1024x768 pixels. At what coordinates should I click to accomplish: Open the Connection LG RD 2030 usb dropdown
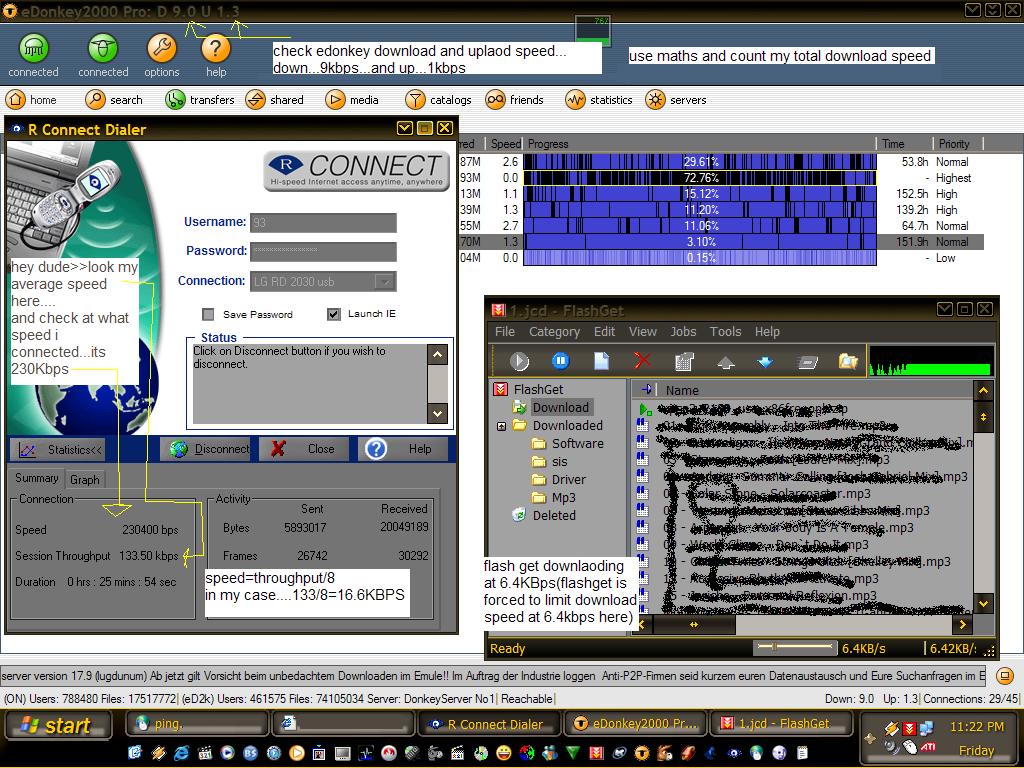385,281
